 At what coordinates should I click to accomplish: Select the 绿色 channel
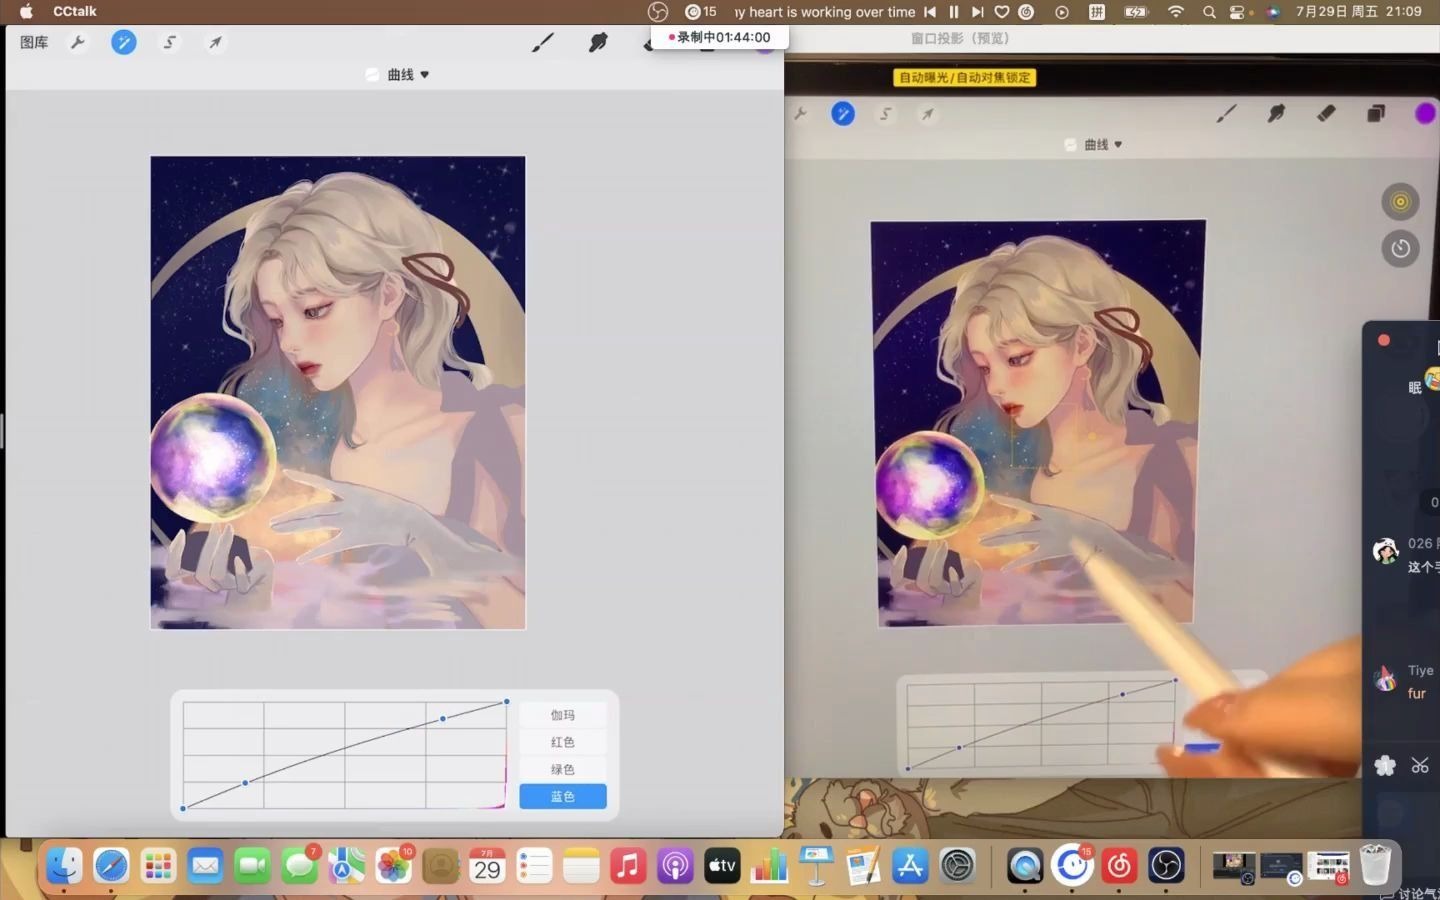[563, 769]
